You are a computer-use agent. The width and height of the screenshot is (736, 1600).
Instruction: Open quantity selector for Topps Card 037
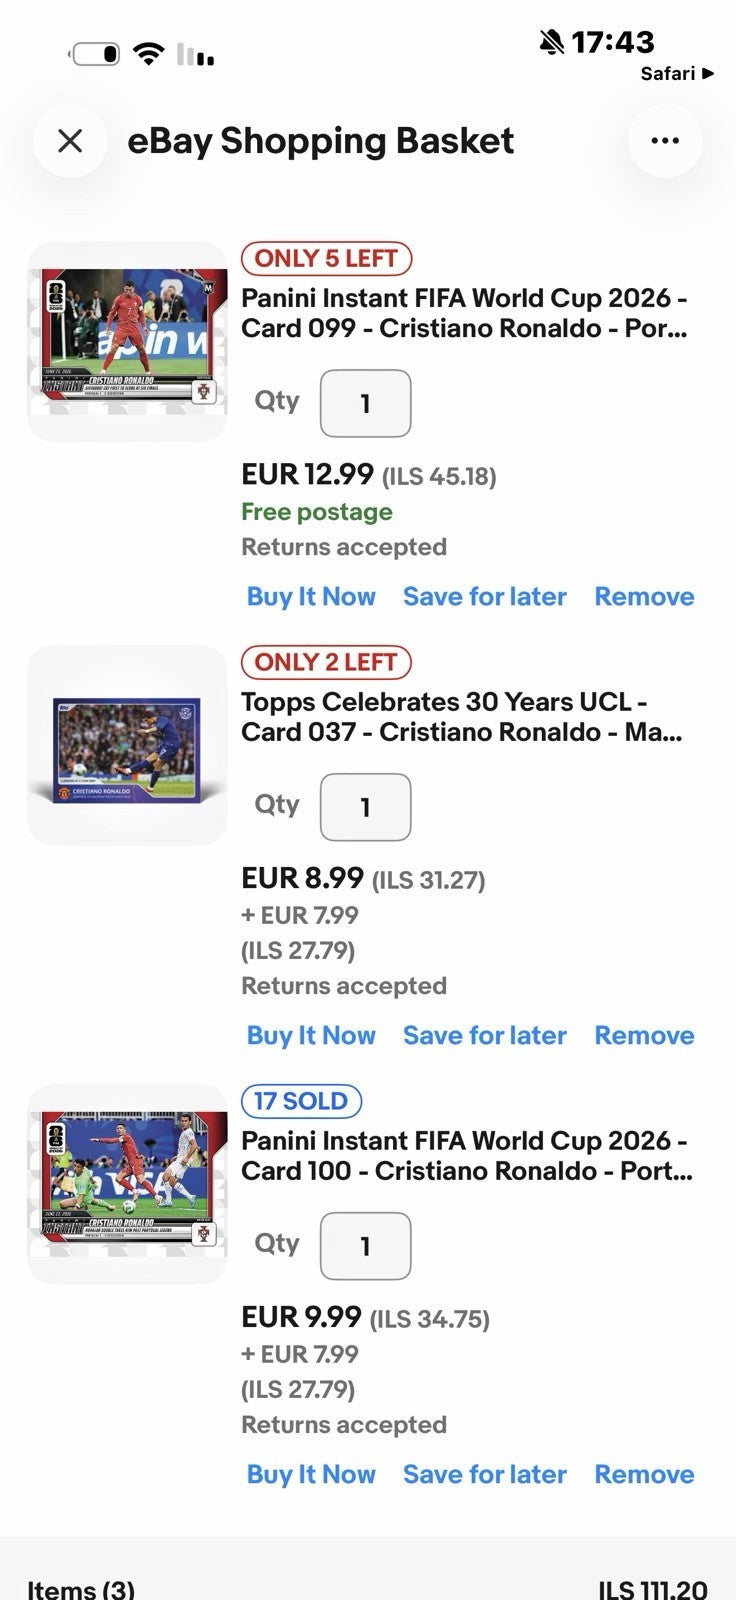click(x=365, y=807)
